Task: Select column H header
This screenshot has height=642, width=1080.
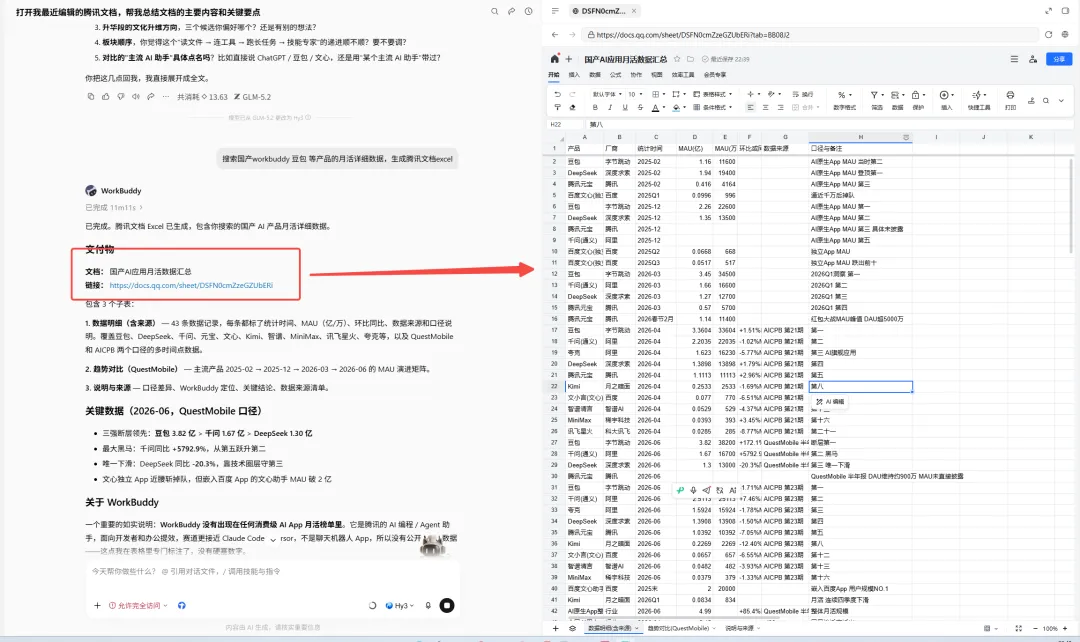Action: pos(860,137)
